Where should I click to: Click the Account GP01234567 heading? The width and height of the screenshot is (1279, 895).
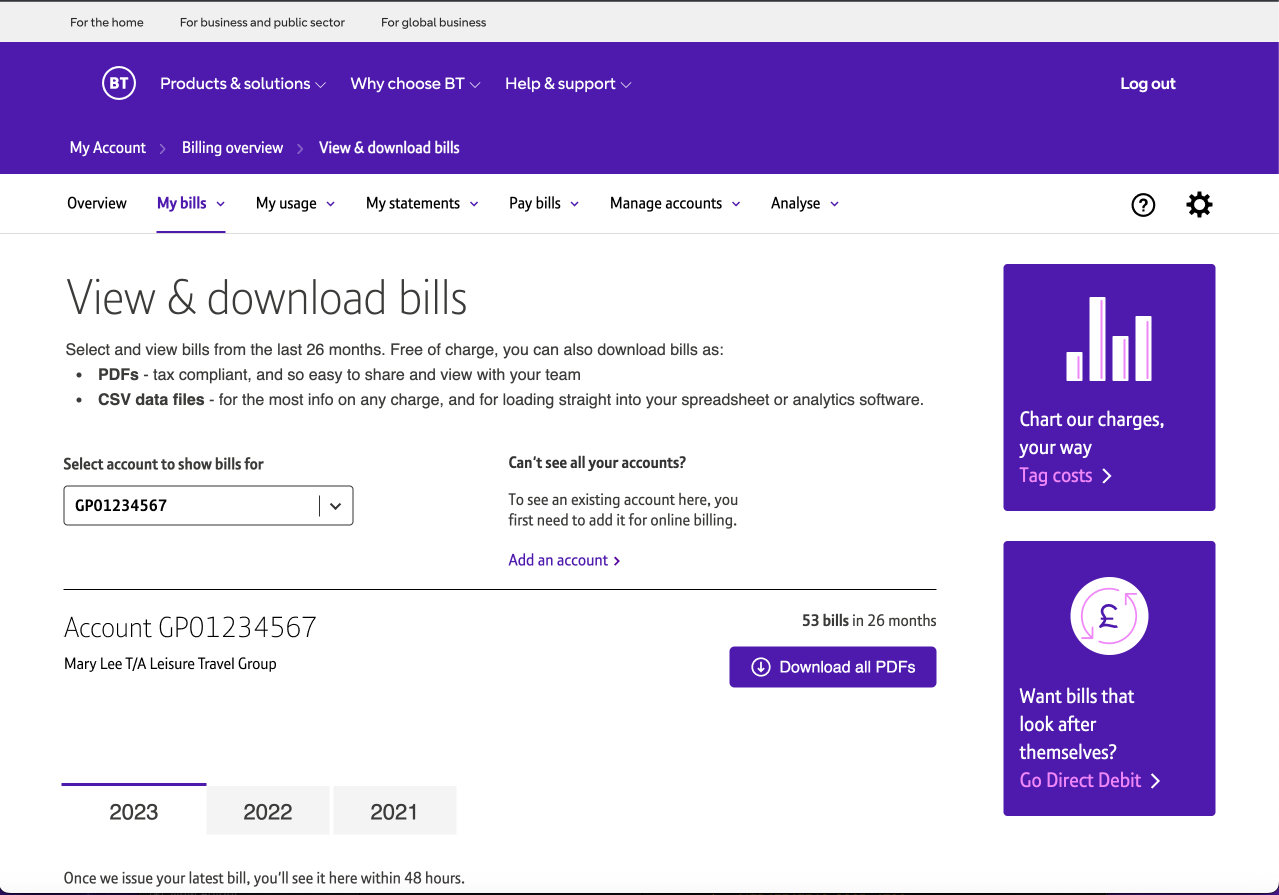point(190,628)
